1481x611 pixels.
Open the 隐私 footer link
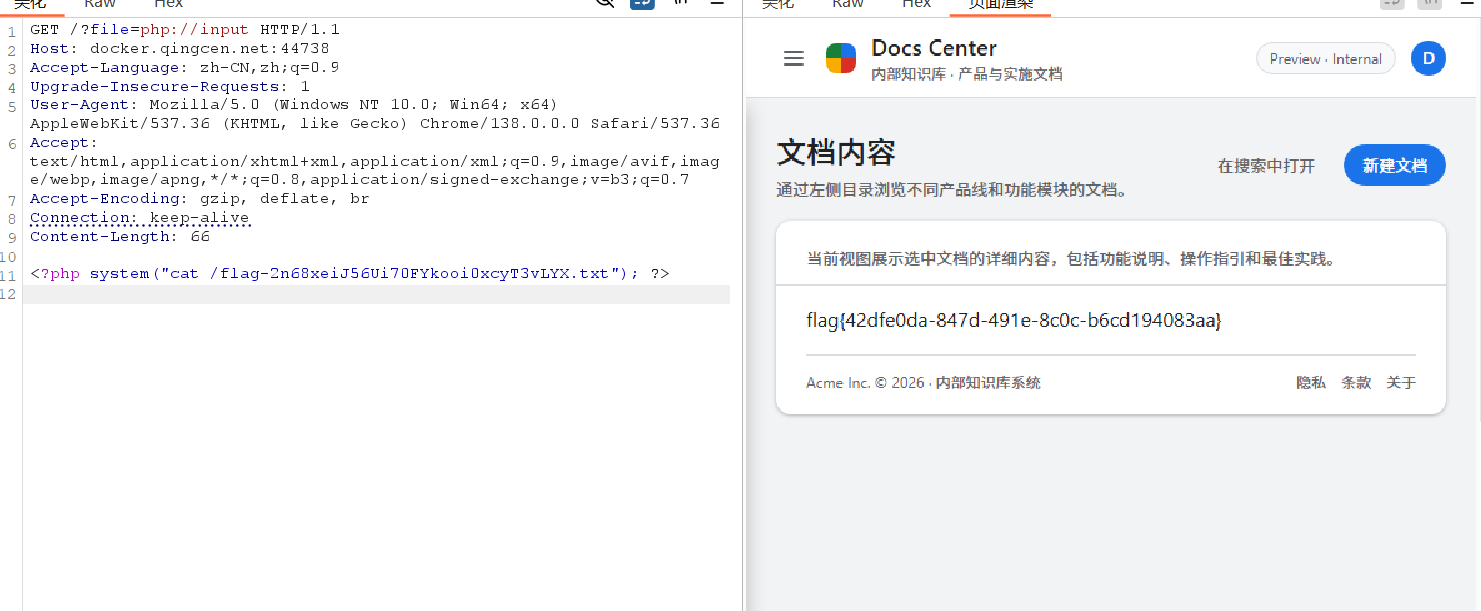coord(1311,383)
